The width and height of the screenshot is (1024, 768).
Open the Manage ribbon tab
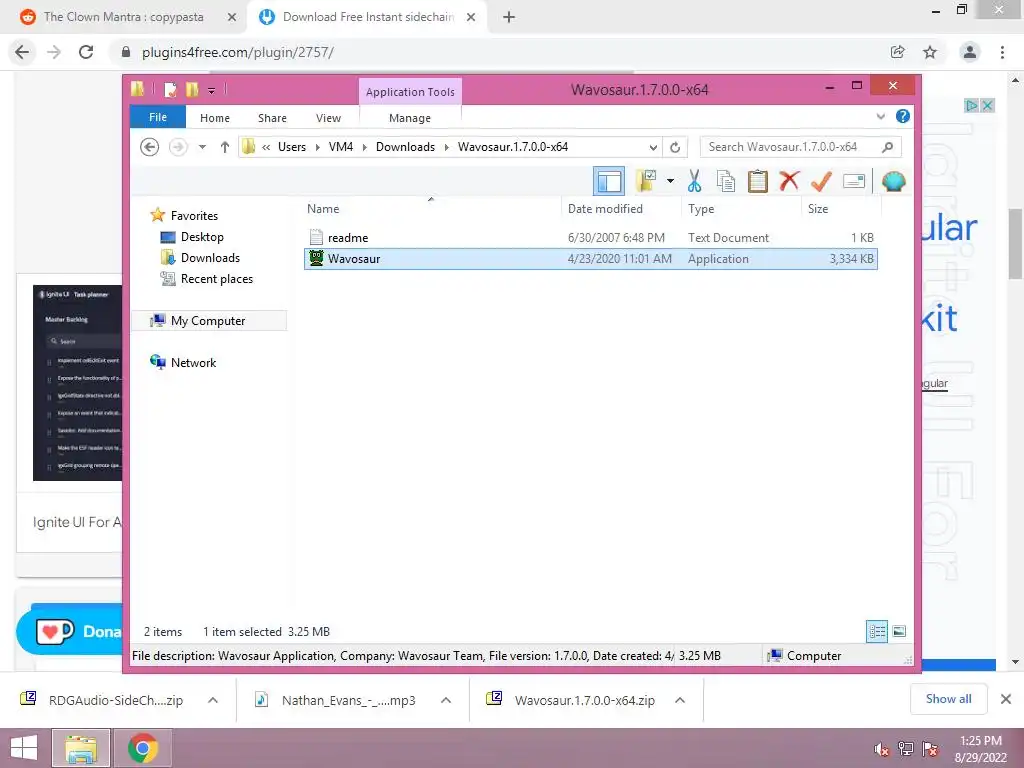point(410,118)
